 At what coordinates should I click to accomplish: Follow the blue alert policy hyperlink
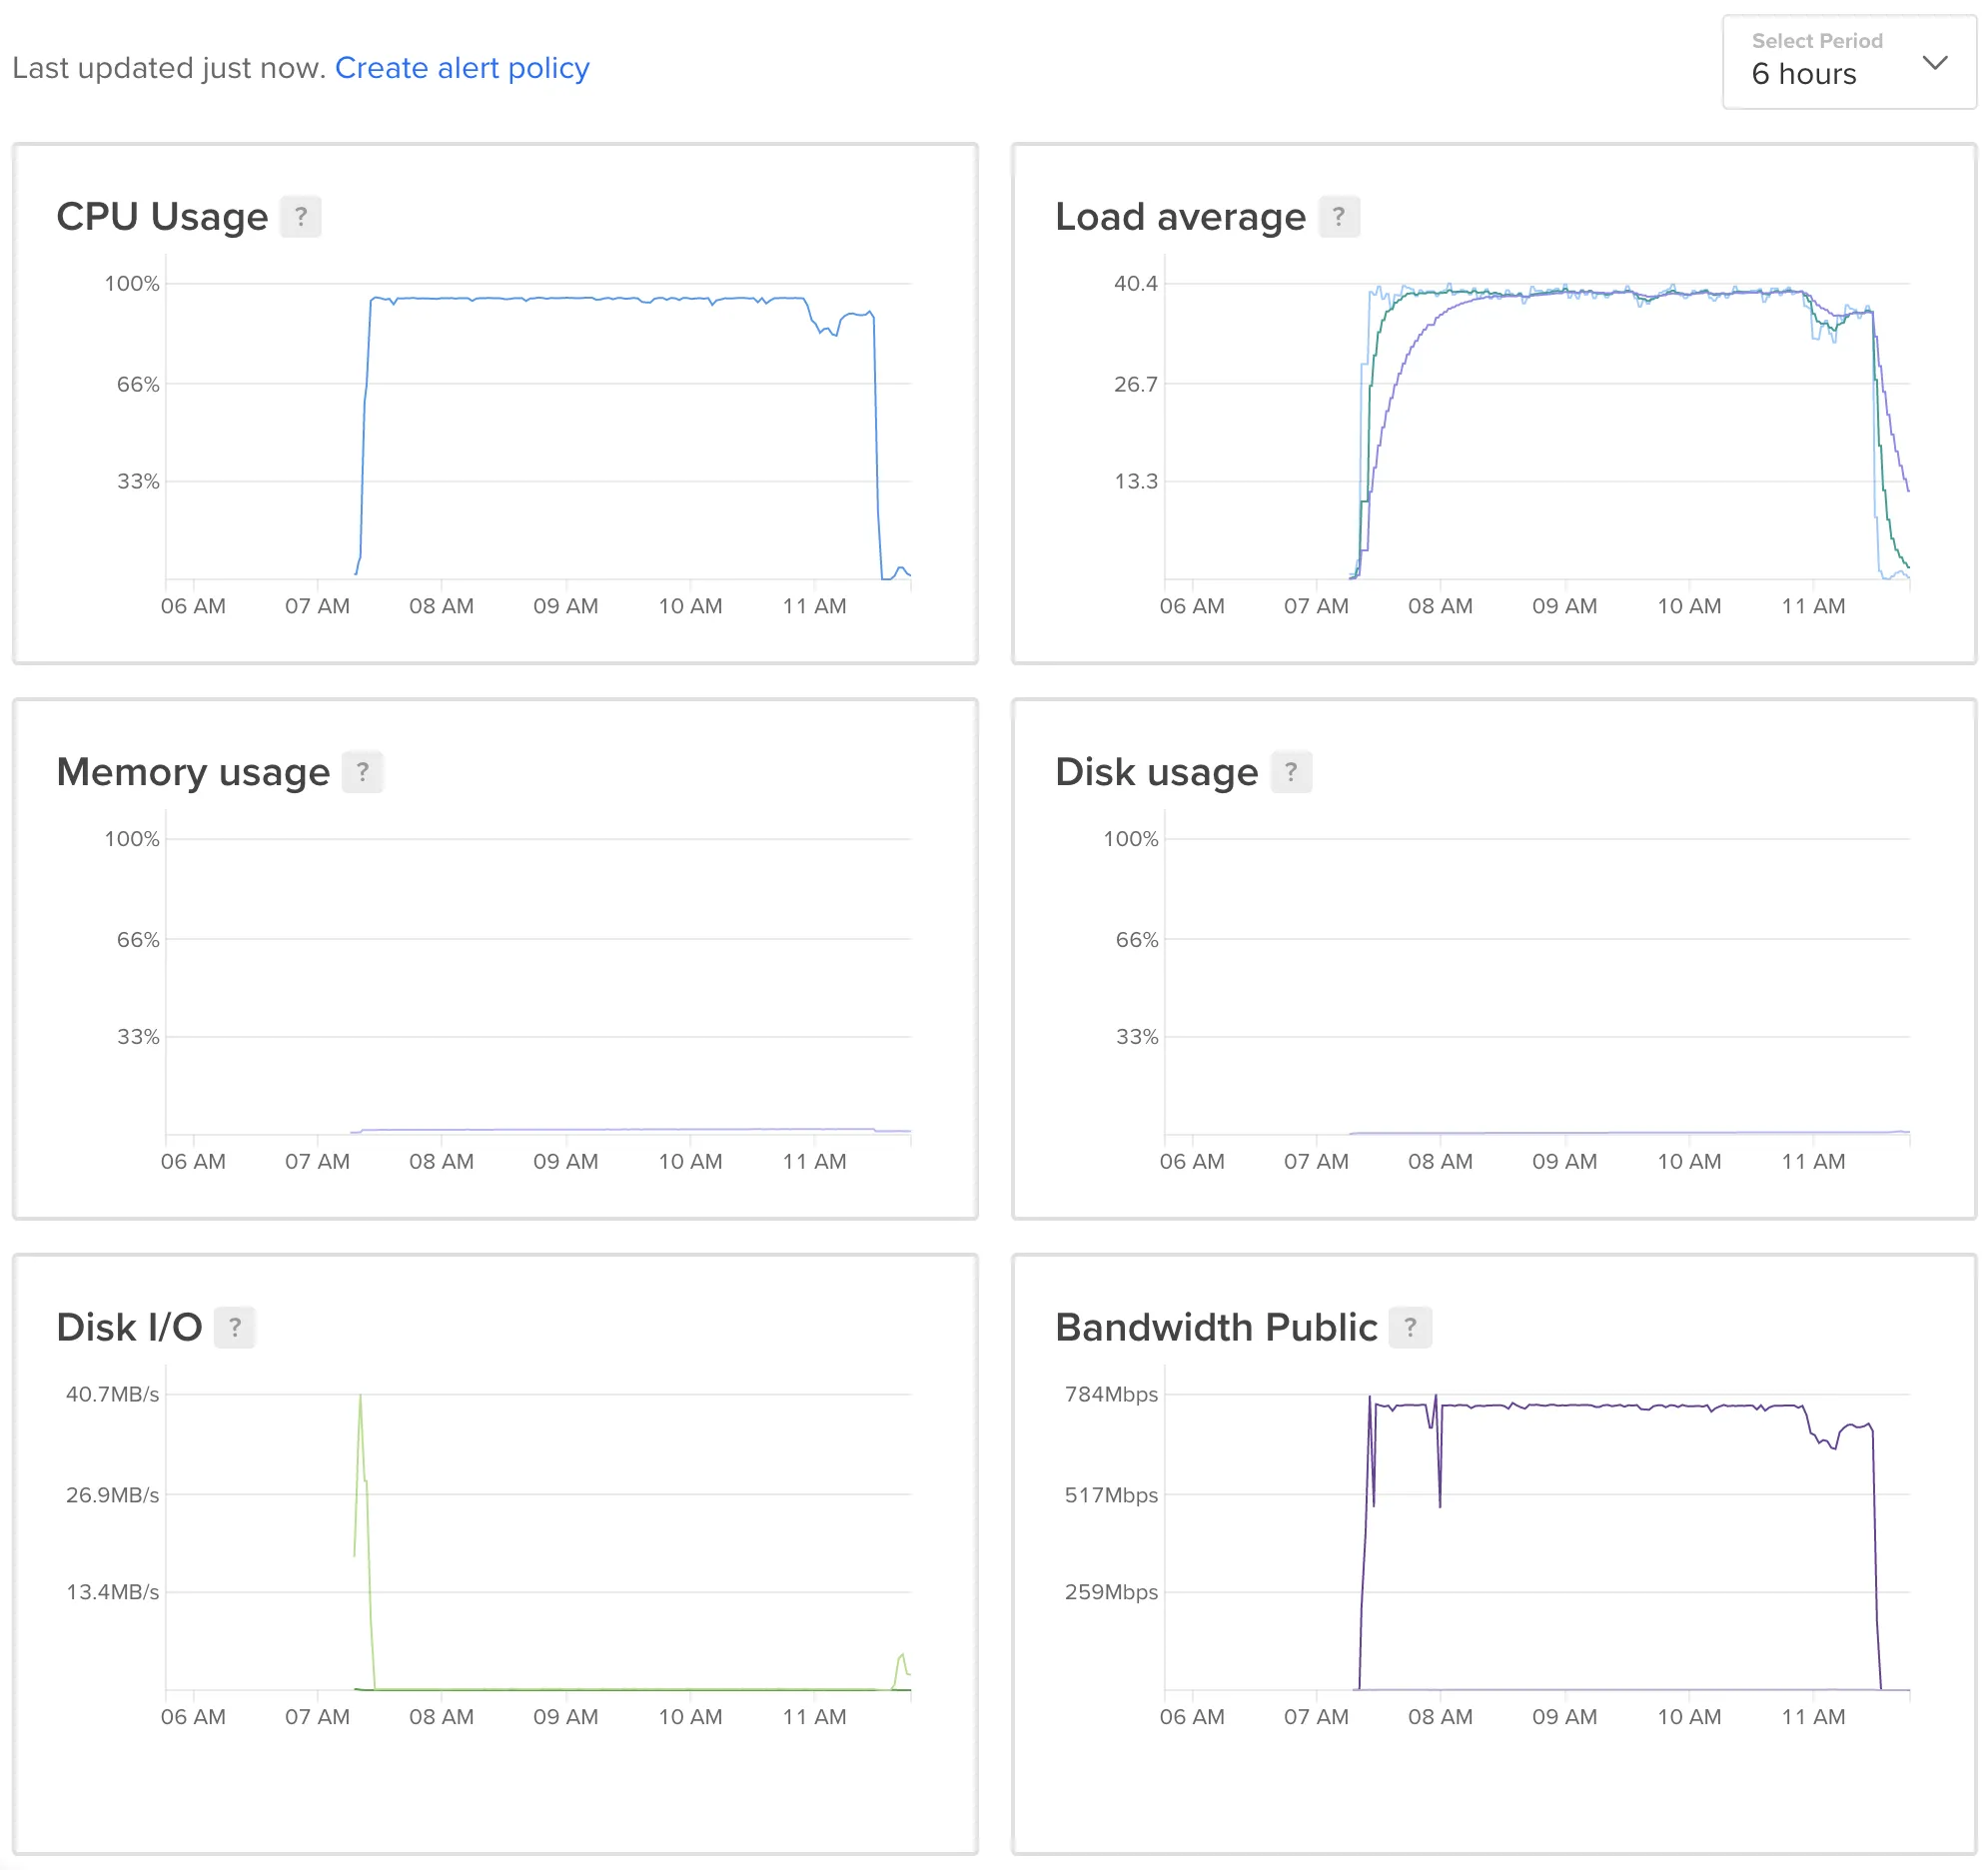[x=463, y=67]
